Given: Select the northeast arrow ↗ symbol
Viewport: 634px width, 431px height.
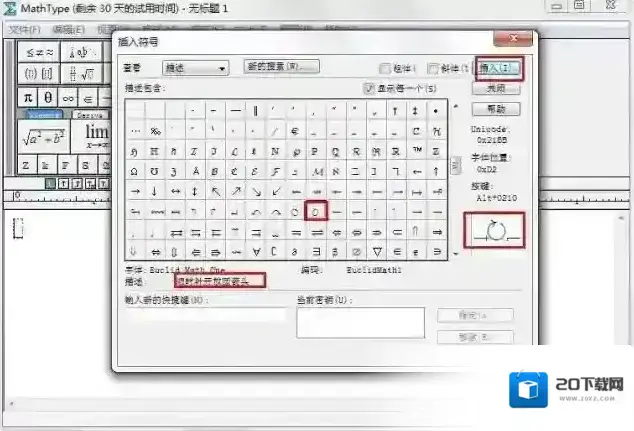Looking at the screenshot, I should click(x=236, y=191).
